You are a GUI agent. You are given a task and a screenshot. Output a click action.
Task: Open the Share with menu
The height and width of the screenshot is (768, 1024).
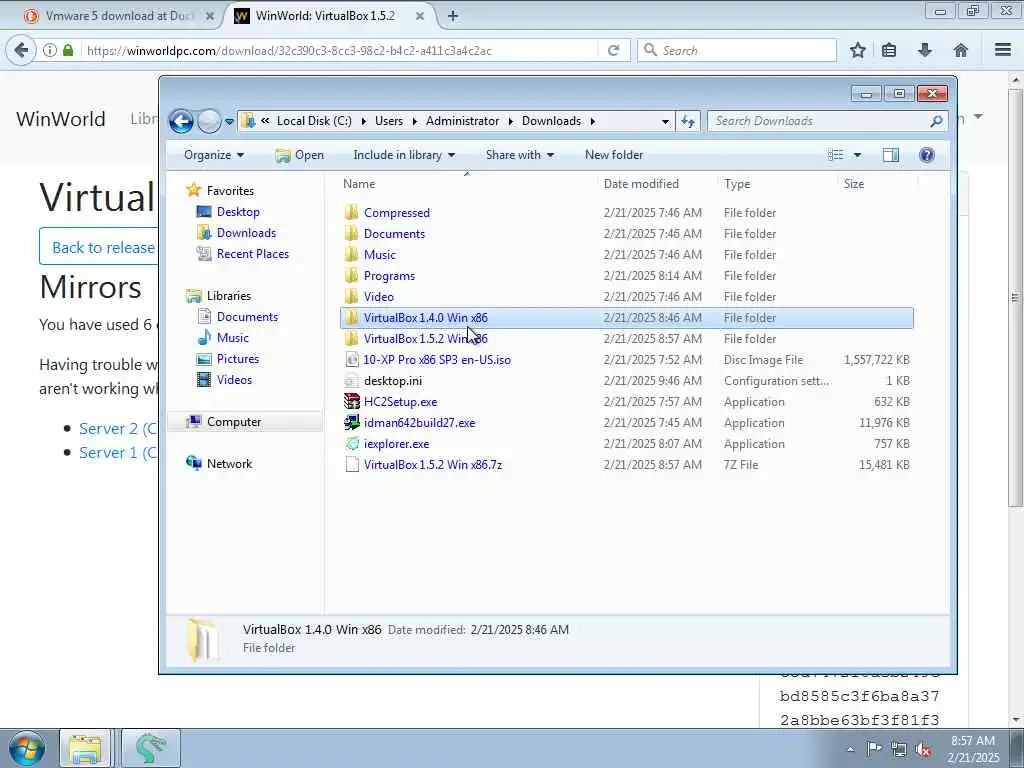[520, 155]
